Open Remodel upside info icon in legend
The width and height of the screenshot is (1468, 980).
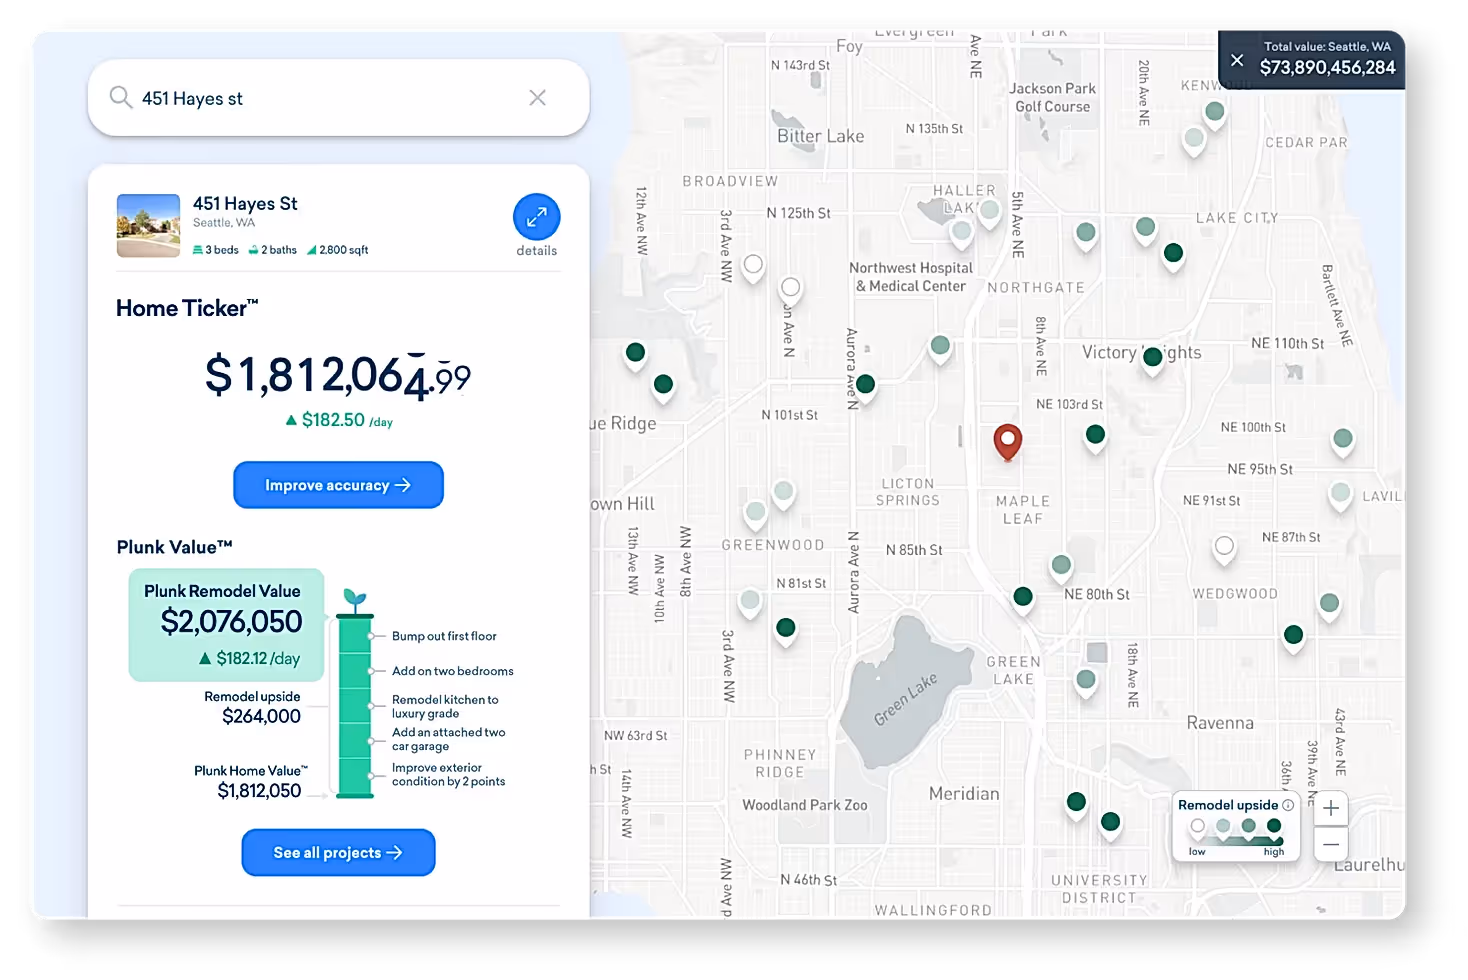point(1288,805)
